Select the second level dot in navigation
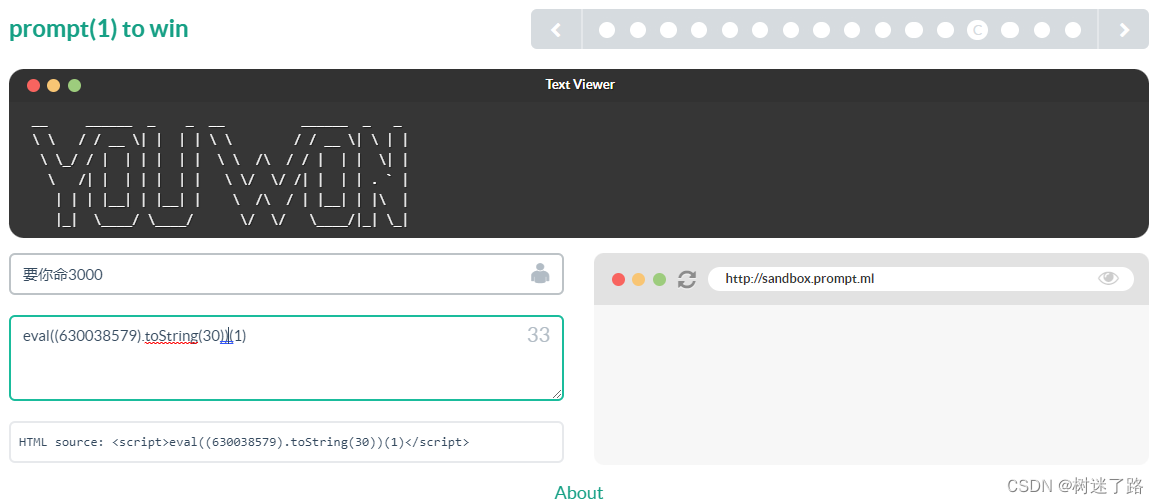The height and width of the screenshot is (504, 1159). 638,30
